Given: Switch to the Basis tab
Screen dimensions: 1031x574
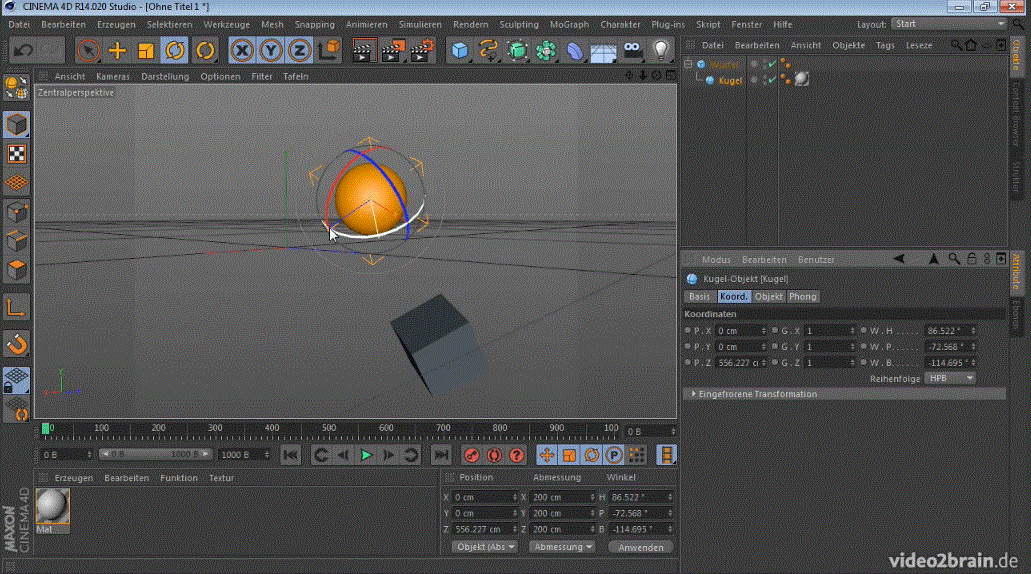Looking at the screenshot, I should pyautogui.click(x=700, y=297).
